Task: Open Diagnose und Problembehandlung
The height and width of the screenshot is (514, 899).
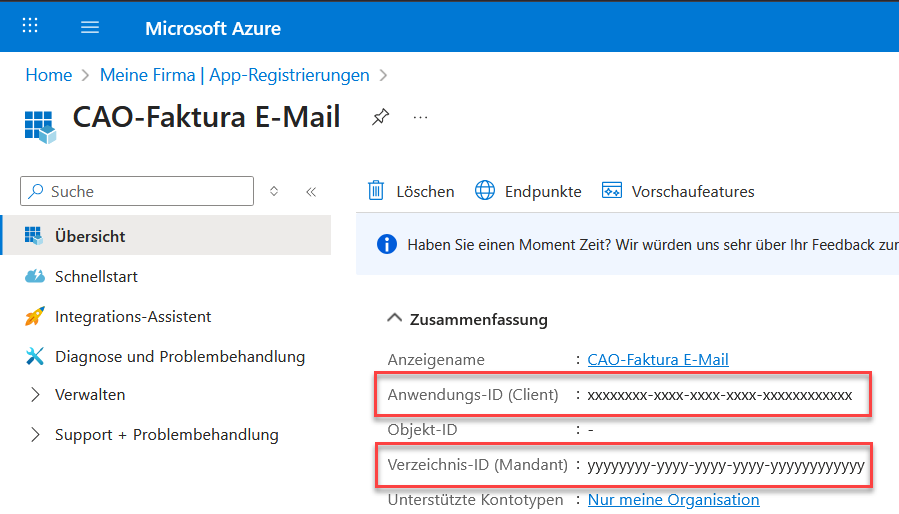Action: (x=179, y=356)
